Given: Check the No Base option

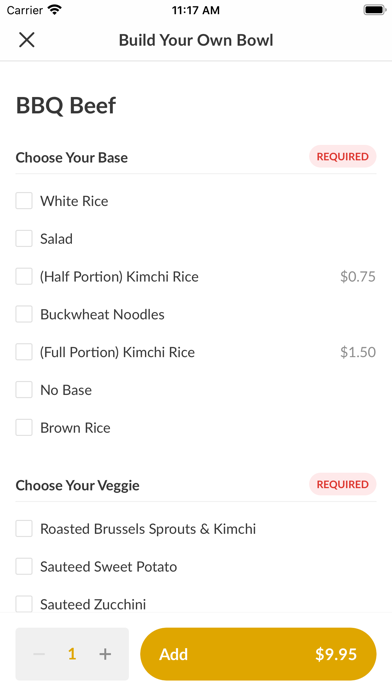Looking at the screenshot, I should coord(24,390).
